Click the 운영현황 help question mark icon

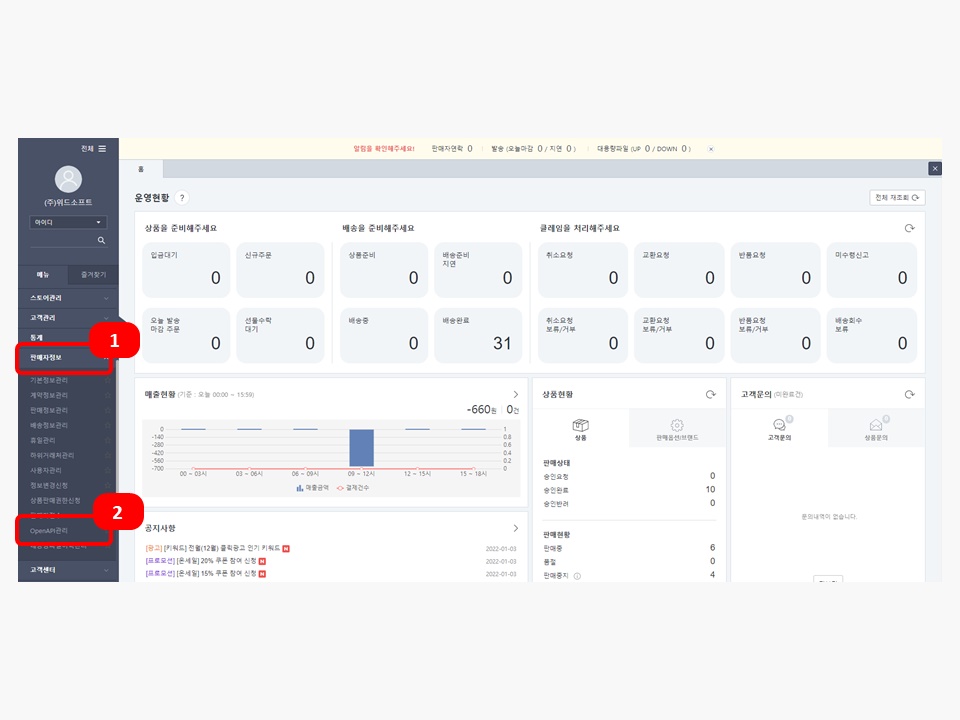(x=182, y=198)
